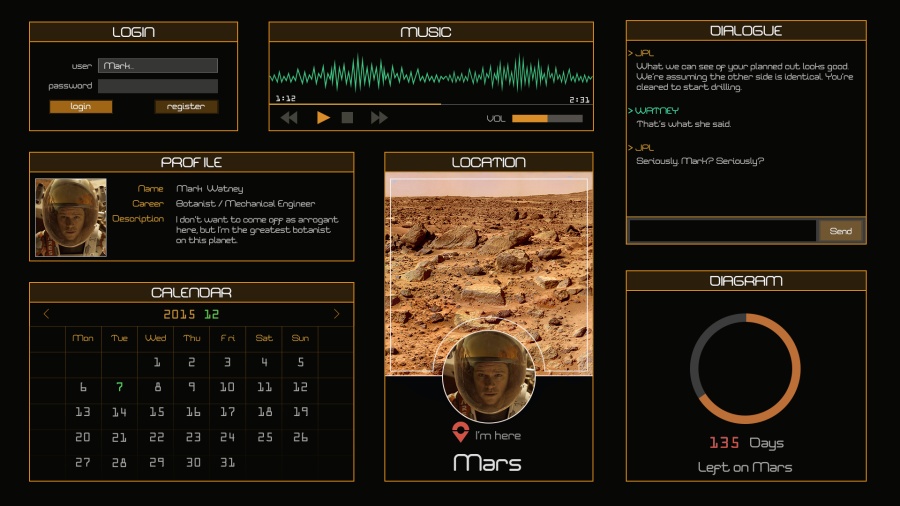The image size is (900, 506).
Task: Click the green month number 12
Action: click(x=212, y=314)
